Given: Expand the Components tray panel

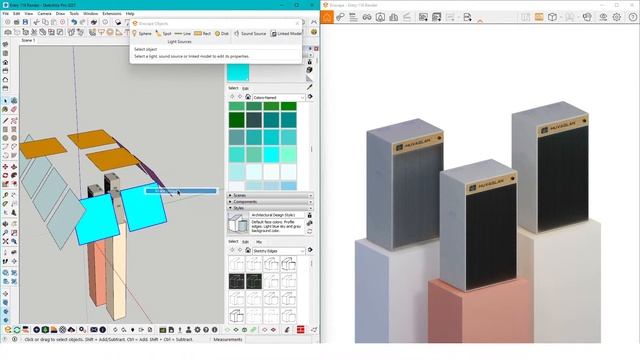Looking at the screenshot, I should coord(270,202).
